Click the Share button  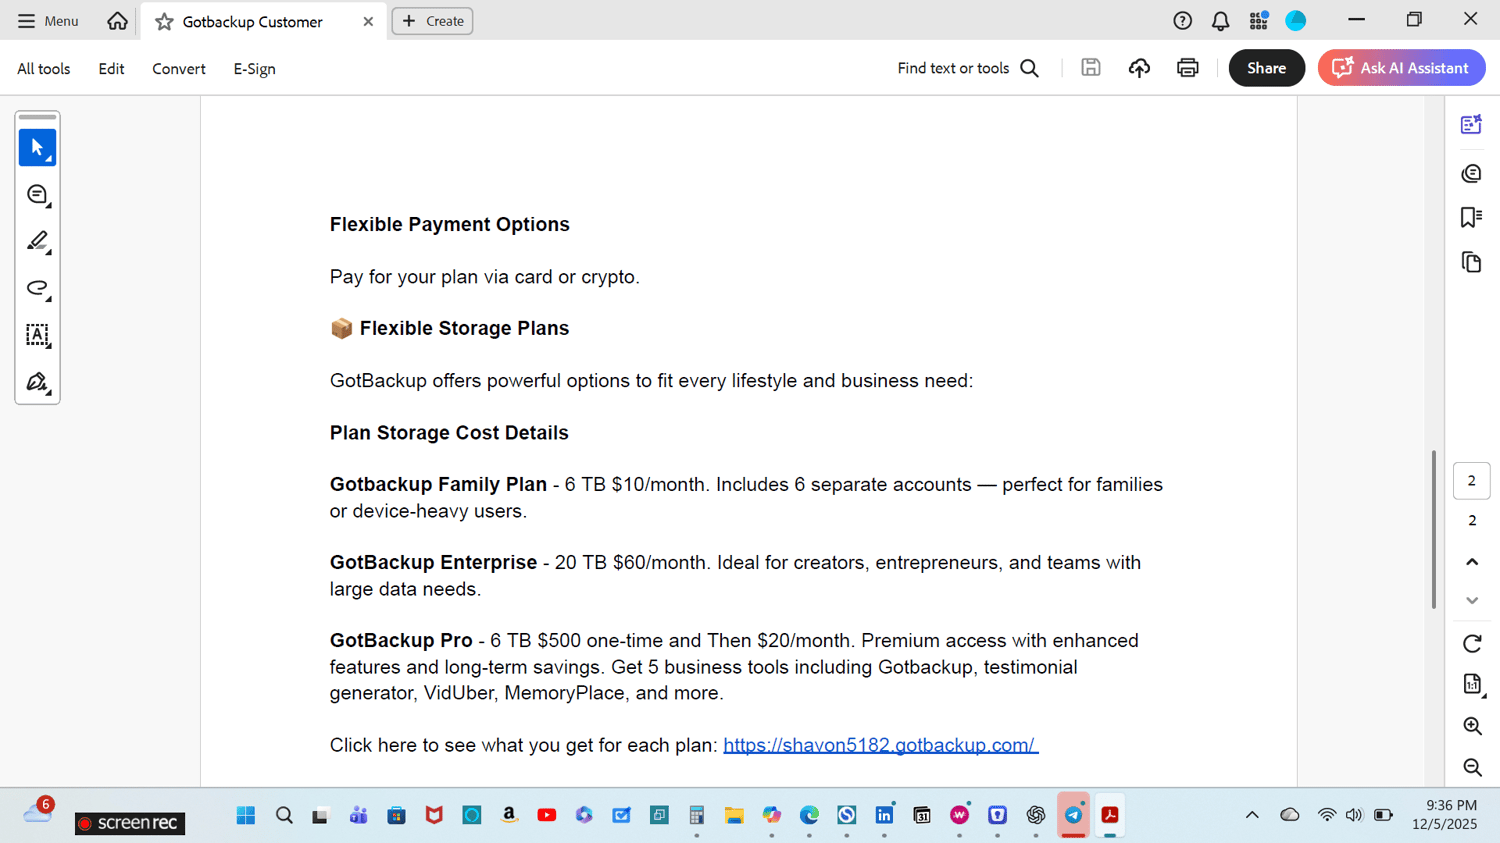point(1266,68)
